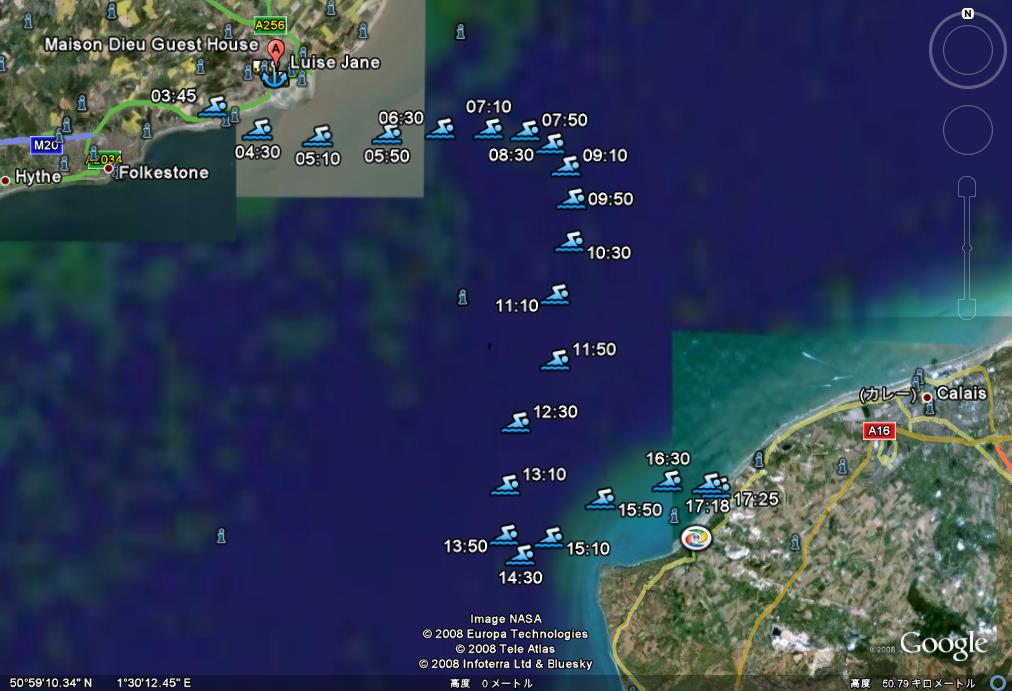Click the red A pin marker

(275, 50)
